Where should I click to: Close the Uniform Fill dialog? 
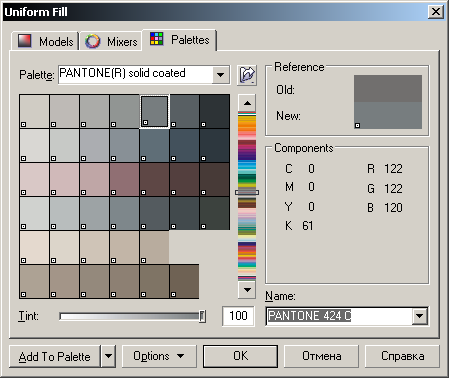pos(436,12)
